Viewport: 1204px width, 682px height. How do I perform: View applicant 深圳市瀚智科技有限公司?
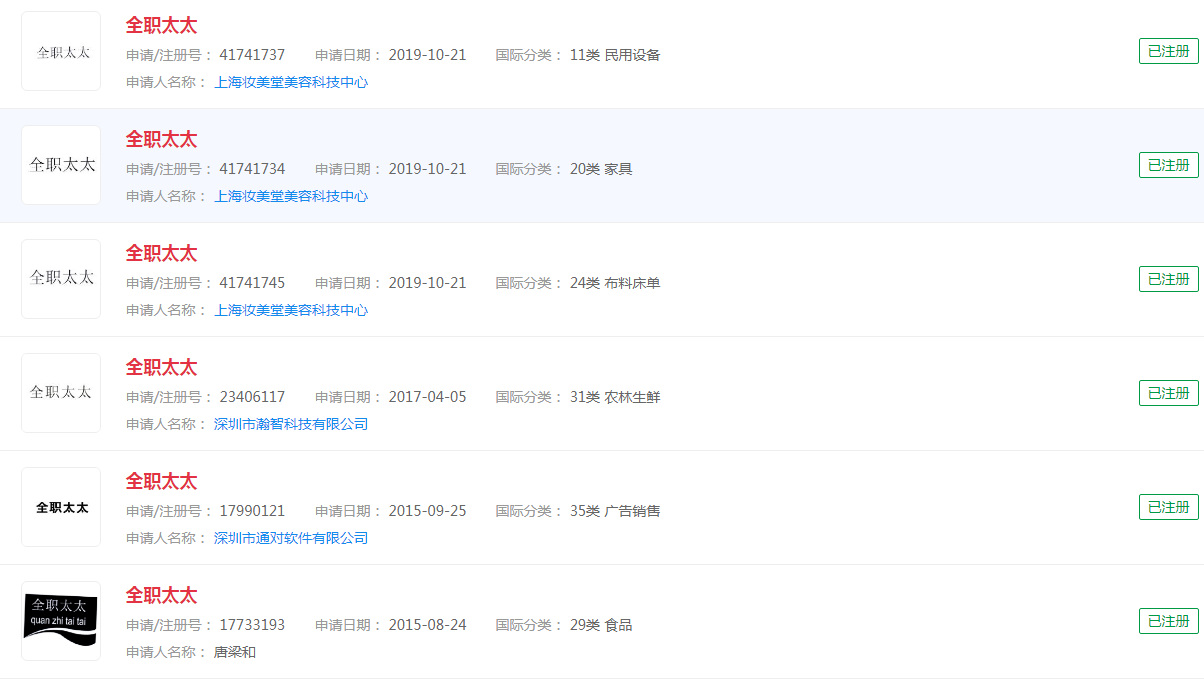[x=290, y=423]
